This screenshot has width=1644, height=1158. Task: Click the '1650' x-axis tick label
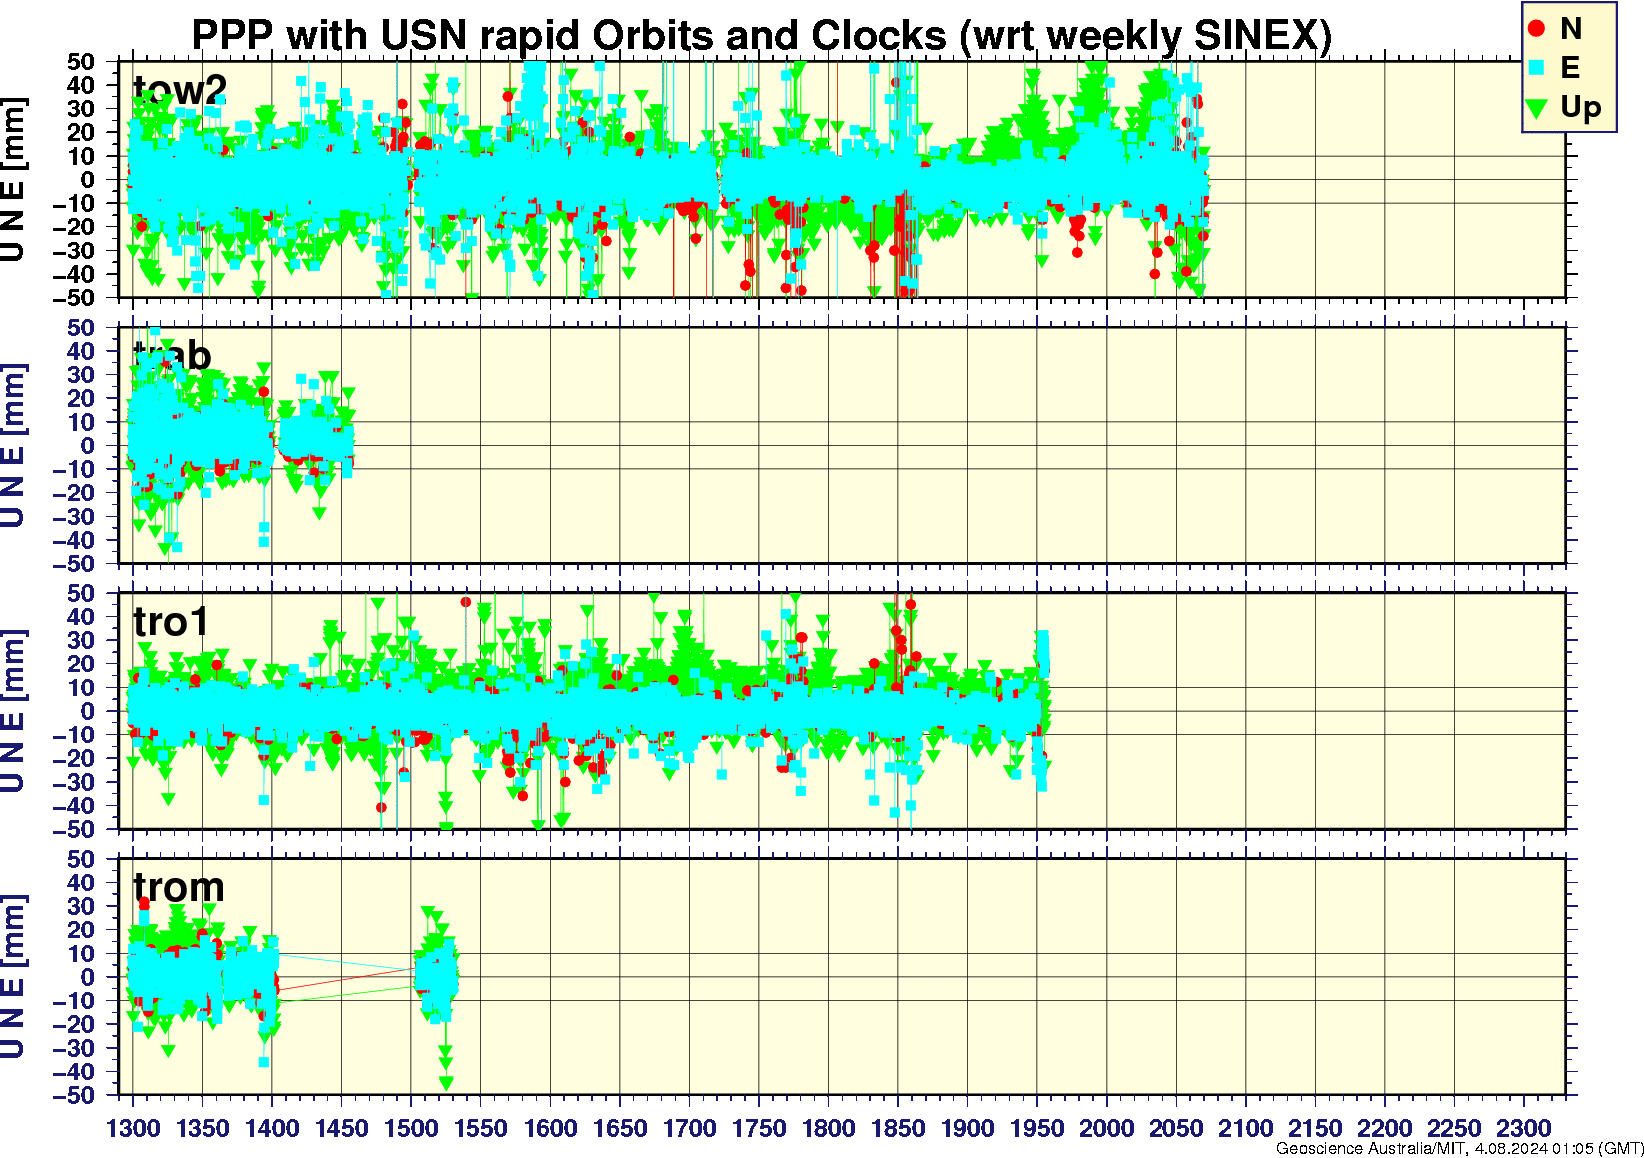[x=620, y=1128]
